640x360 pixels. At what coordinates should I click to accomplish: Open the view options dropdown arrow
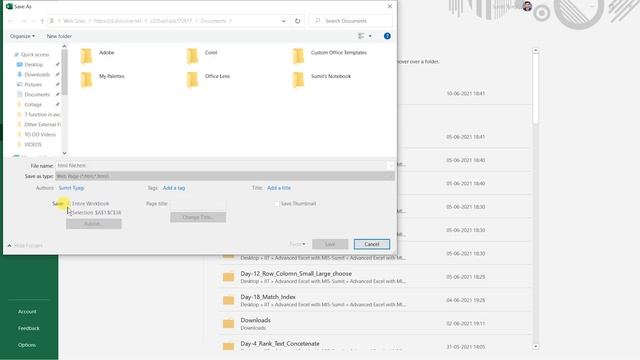click(370, 36)
